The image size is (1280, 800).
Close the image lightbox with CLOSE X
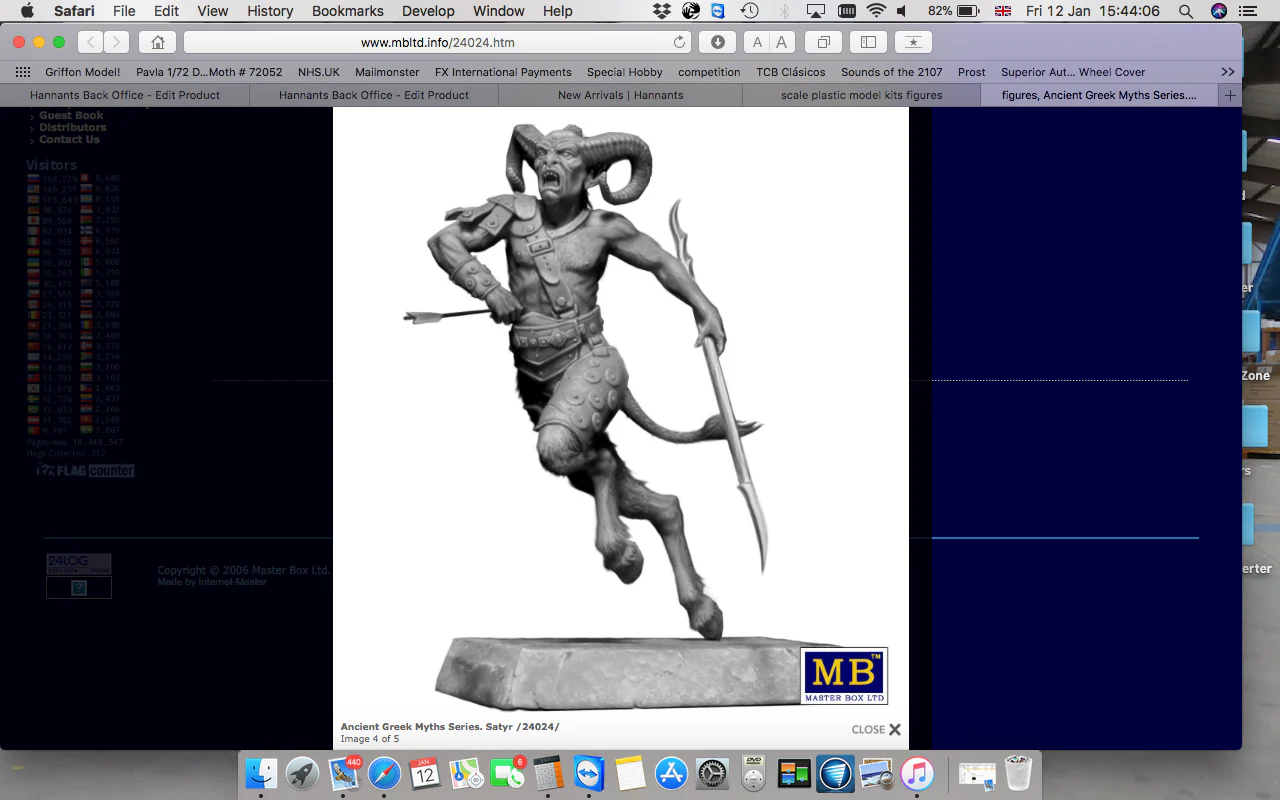(876, 730)
